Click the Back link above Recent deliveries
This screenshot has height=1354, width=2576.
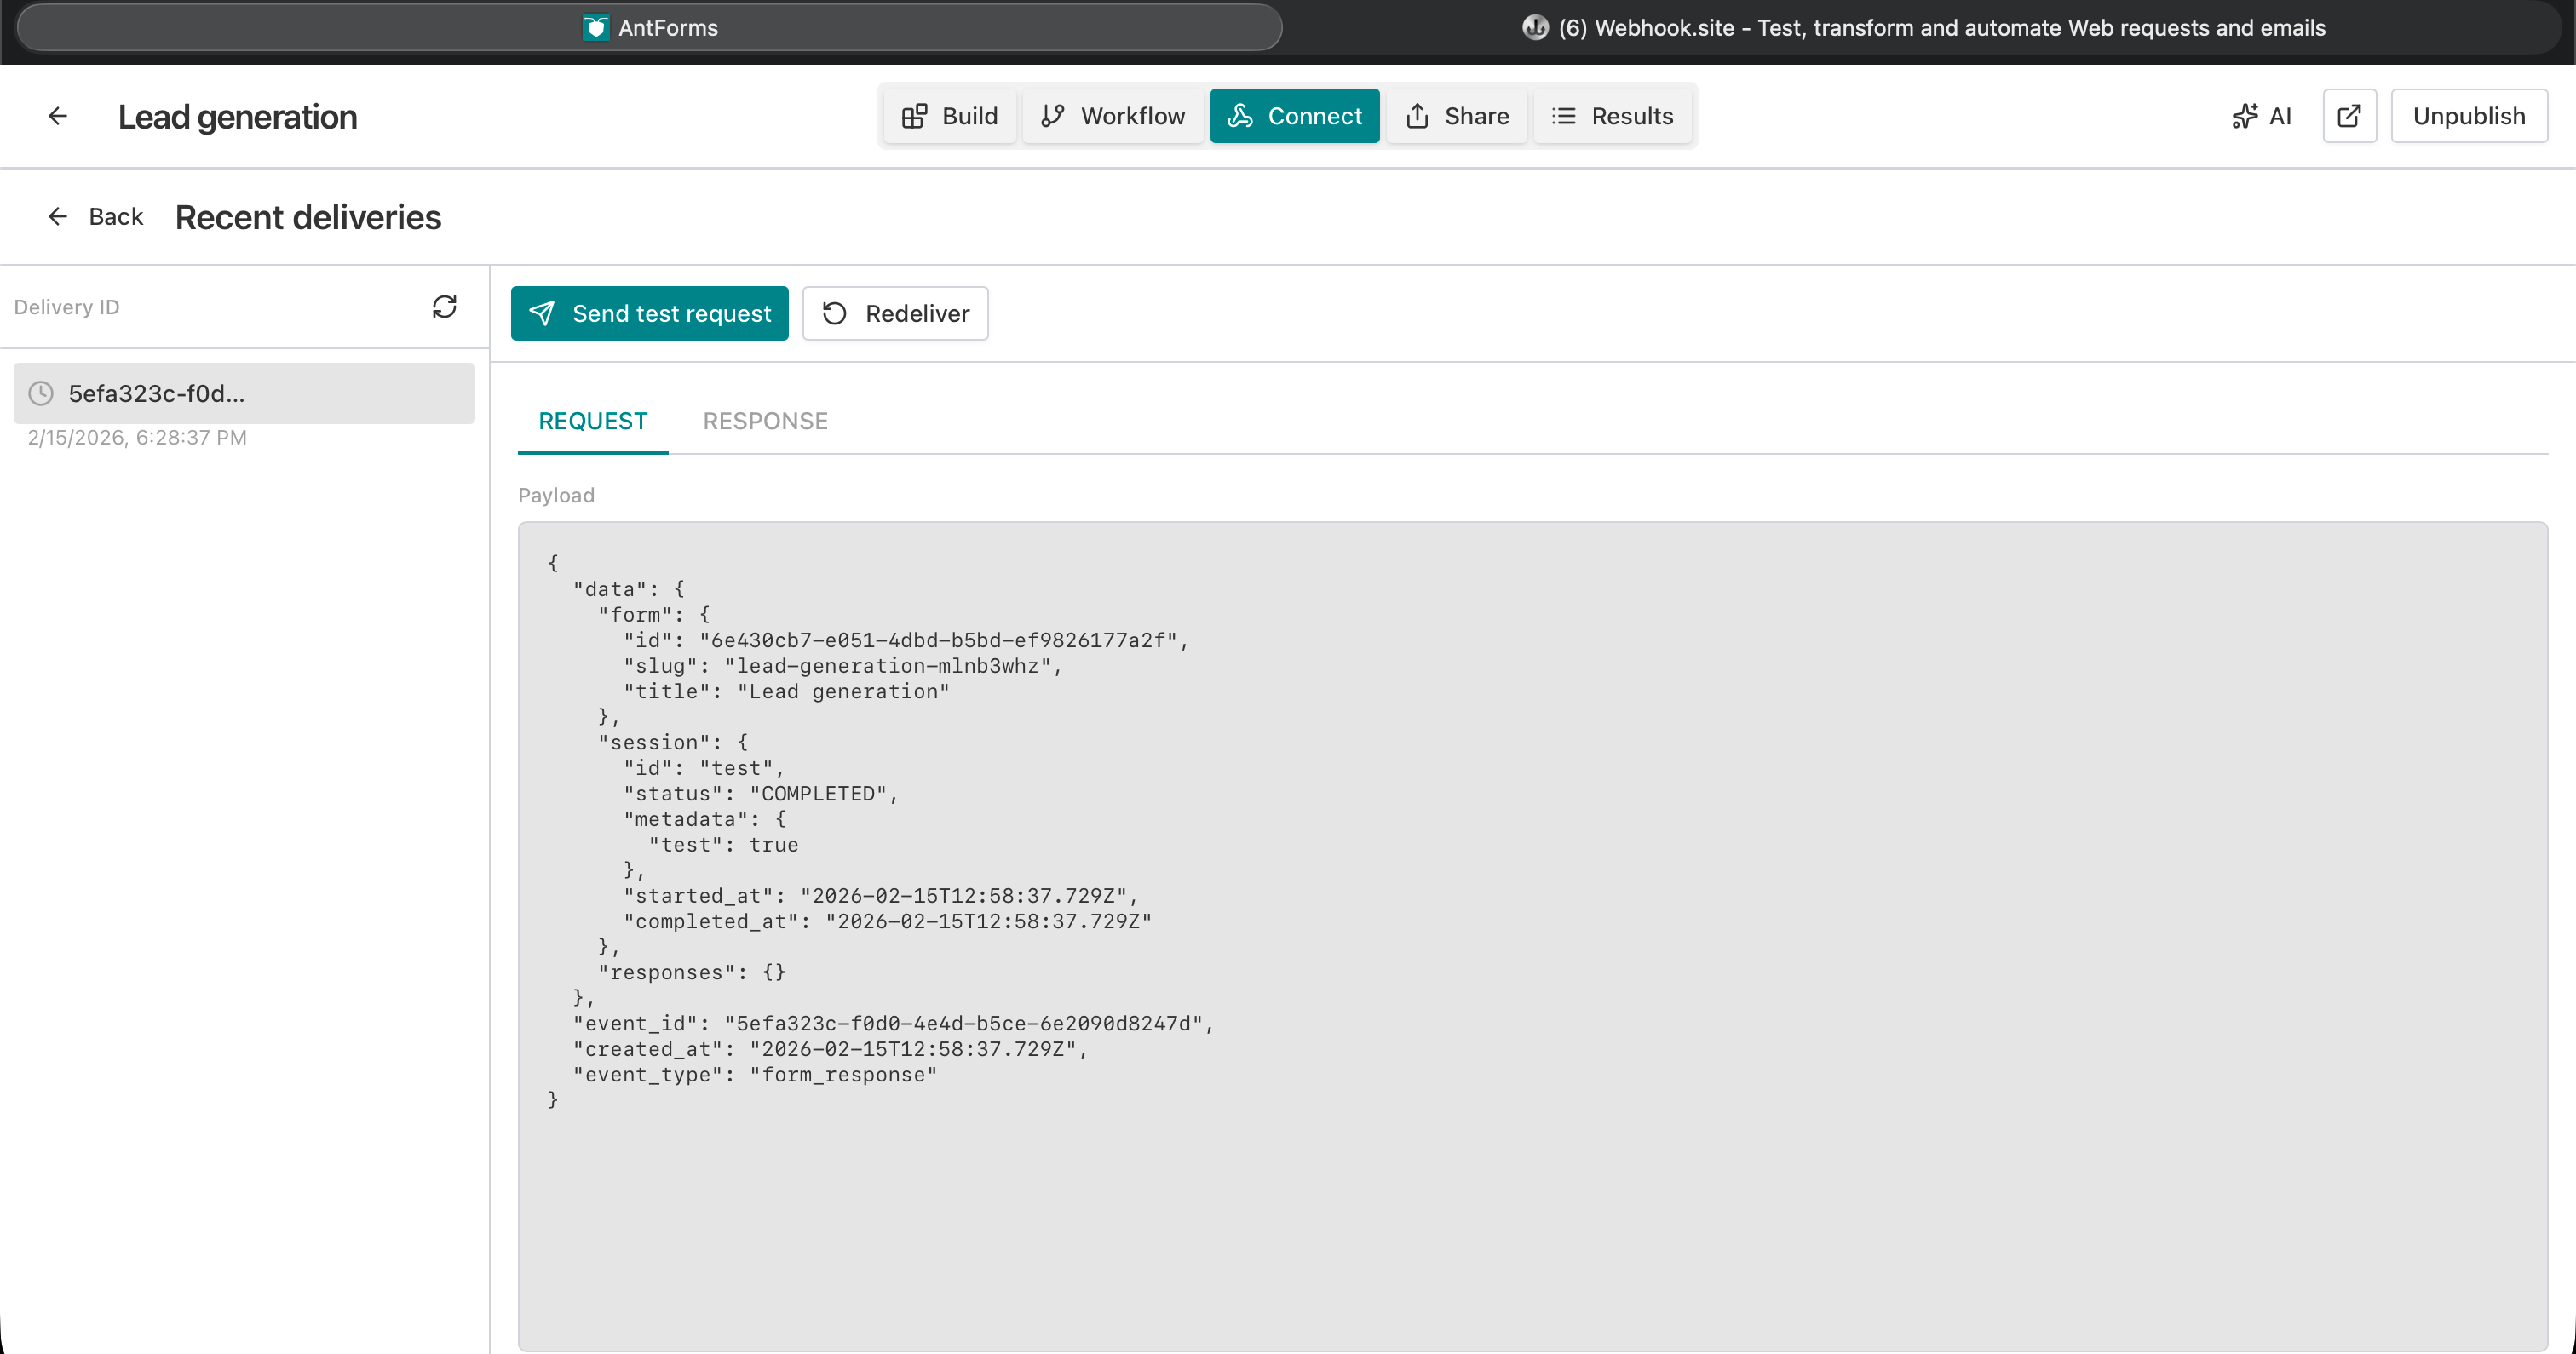95,216
